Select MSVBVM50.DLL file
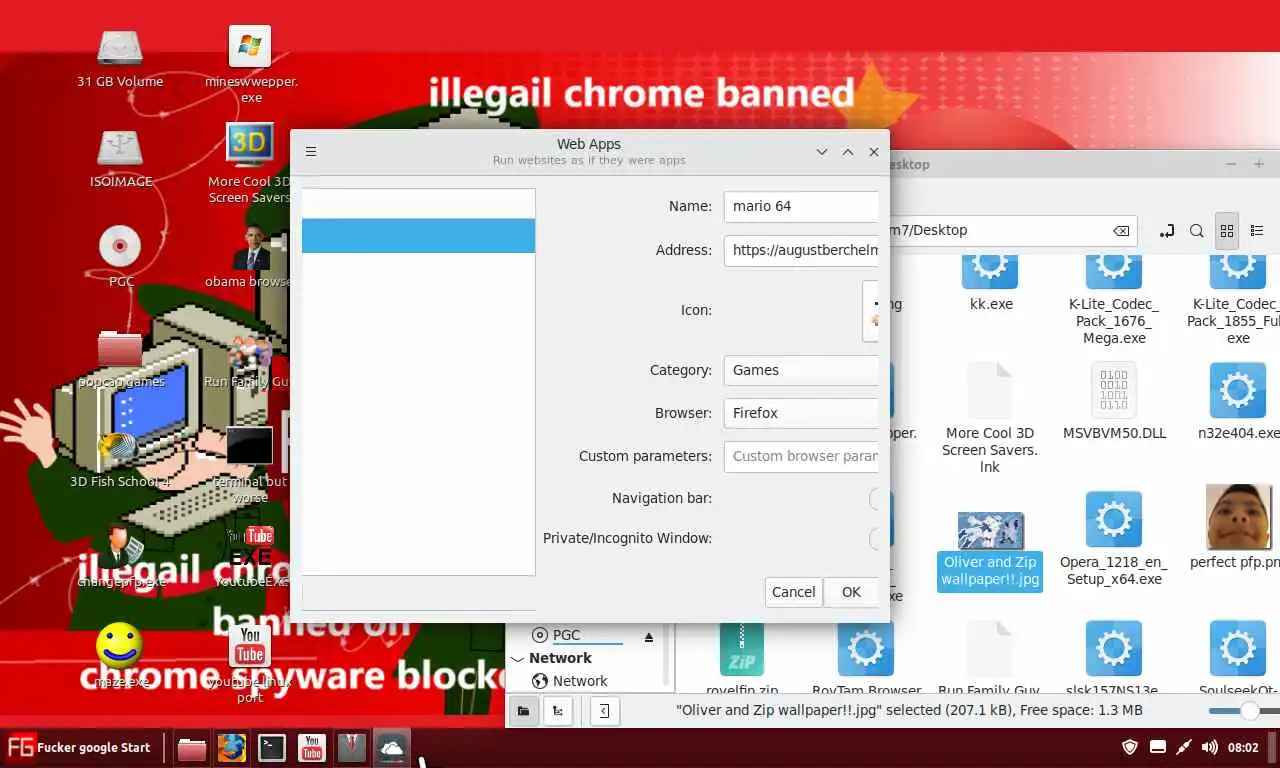 (1113, 401)
